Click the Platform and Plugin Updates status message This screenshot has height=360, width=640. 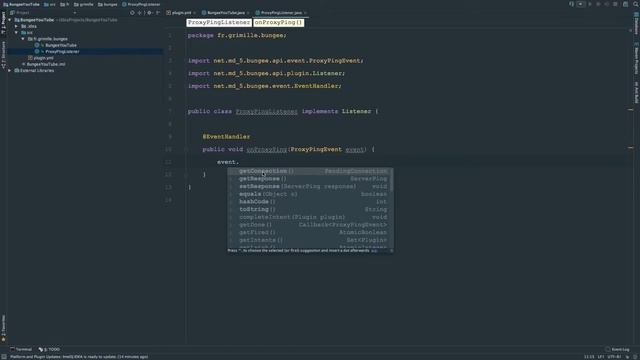pyautogui.click(x=79, y=357)
